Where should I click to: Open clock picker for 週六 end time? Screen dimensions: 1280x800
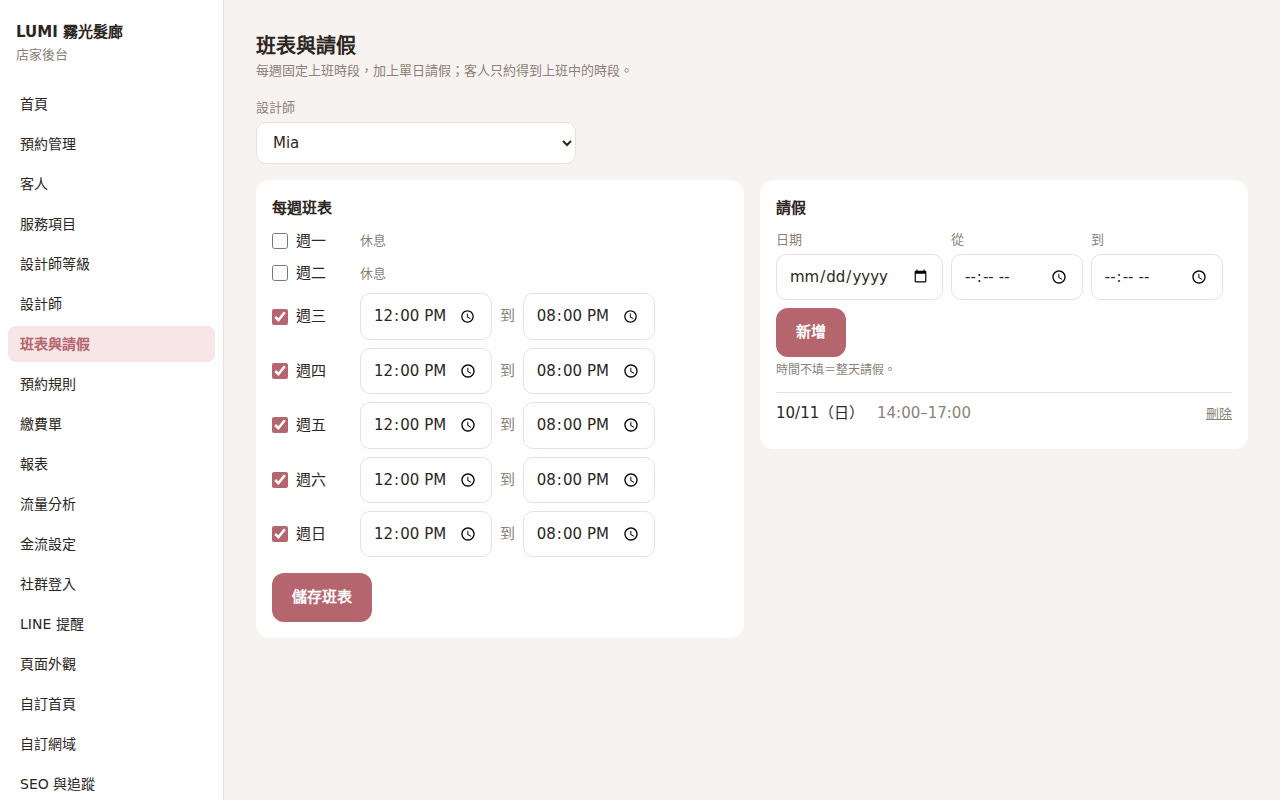(x=630, y=480)
